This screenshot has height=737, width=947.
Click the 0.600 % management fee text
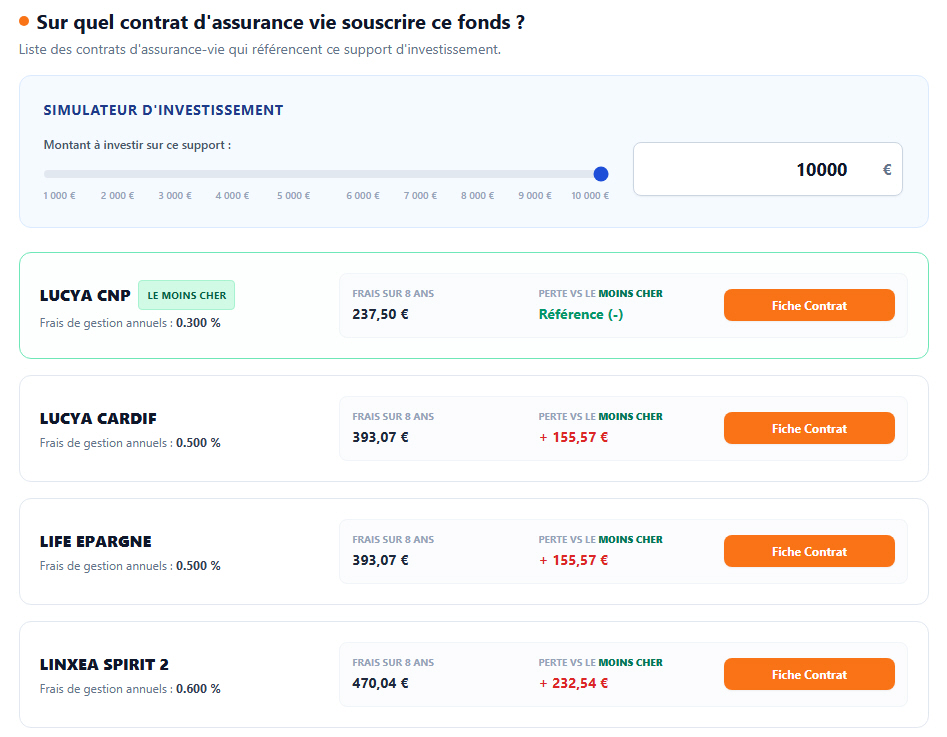198,689
